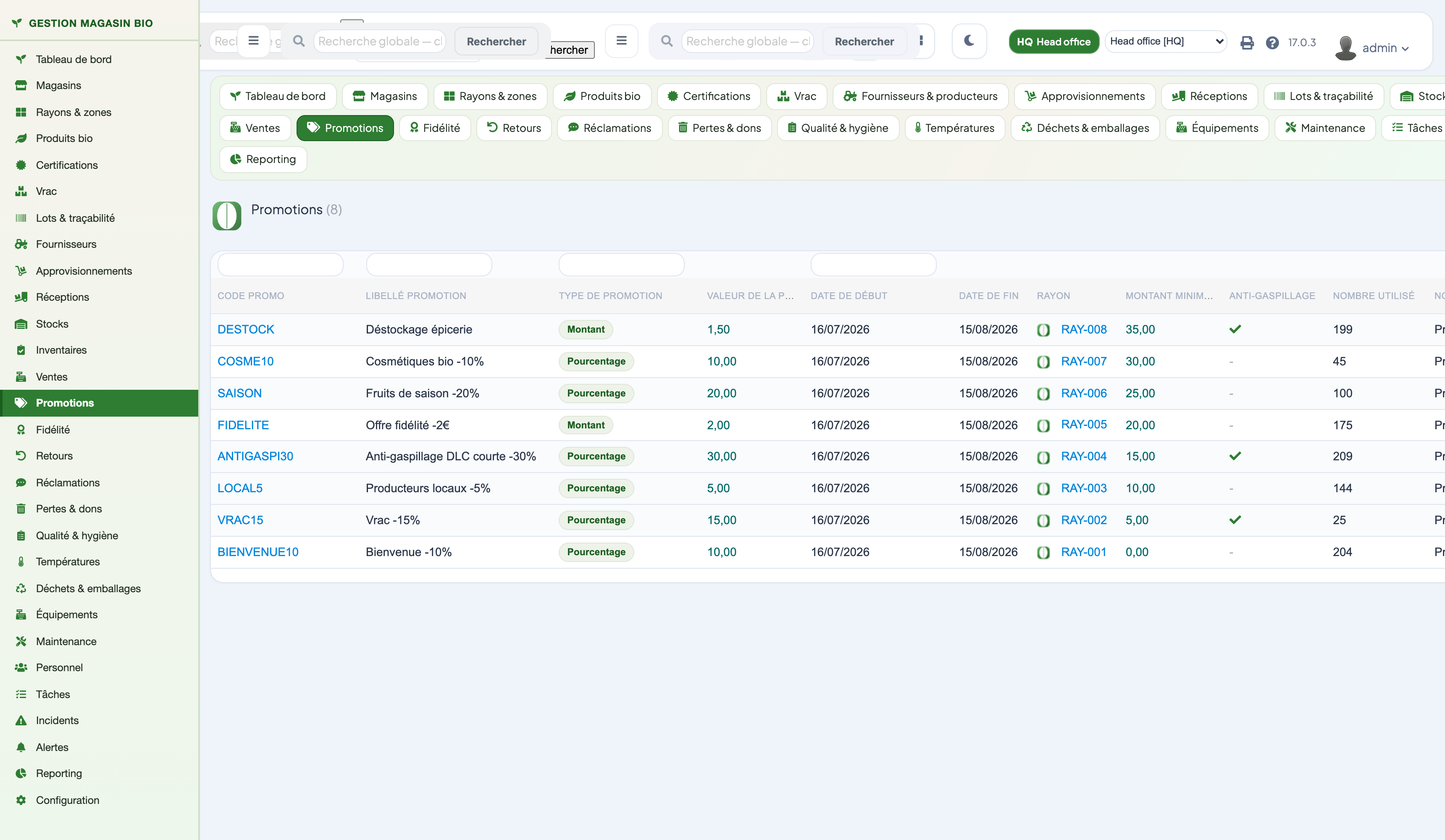Toggle anti-gaspillage check for ANTIGASPI30 row
This screenshot has width=1445, height=840.
click(1235, 456)
